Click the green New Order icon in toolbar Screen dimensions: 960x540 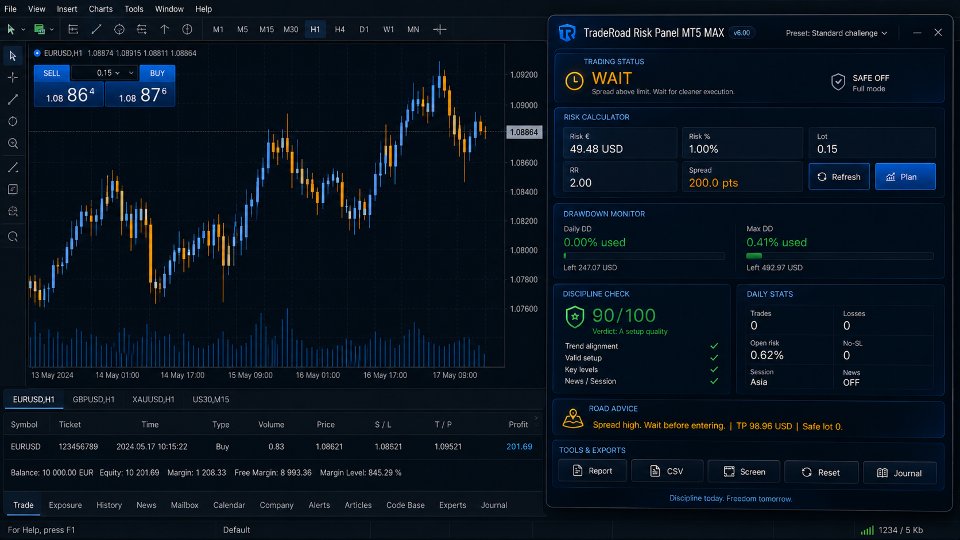(x=39, y=29)
